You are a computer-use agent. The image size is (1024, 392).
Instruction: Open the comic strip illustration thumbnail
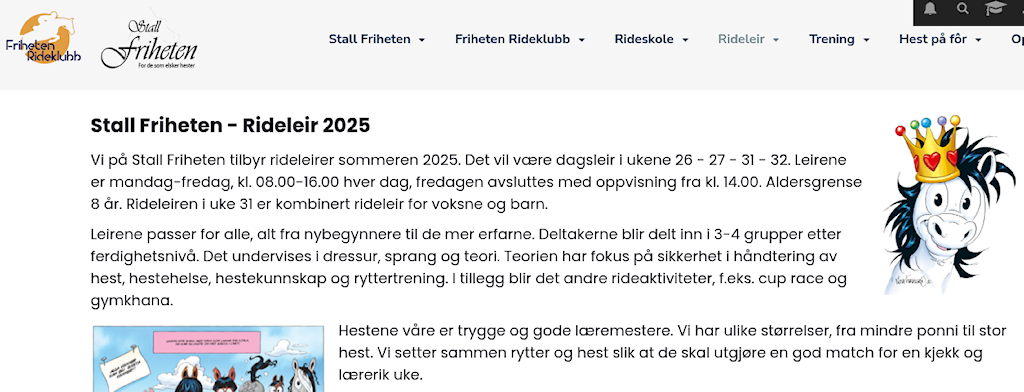[x=208, y=359]
